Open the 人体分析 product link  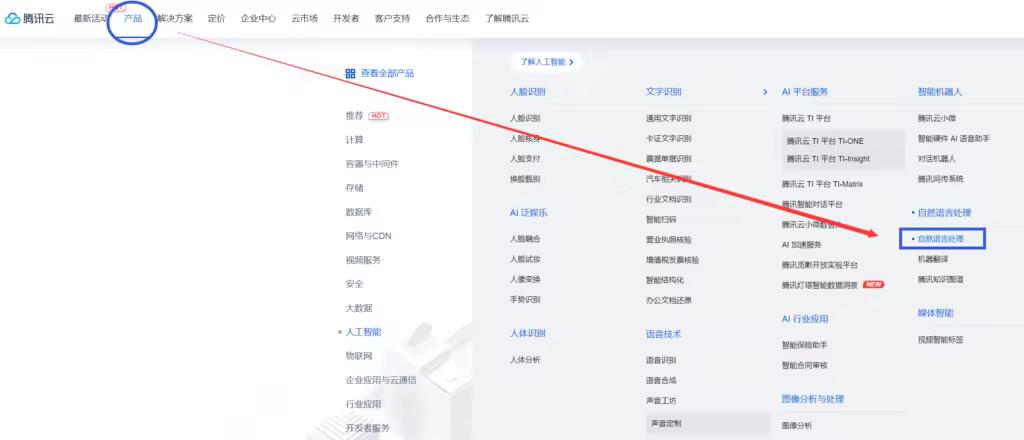[x=525, y=360]
